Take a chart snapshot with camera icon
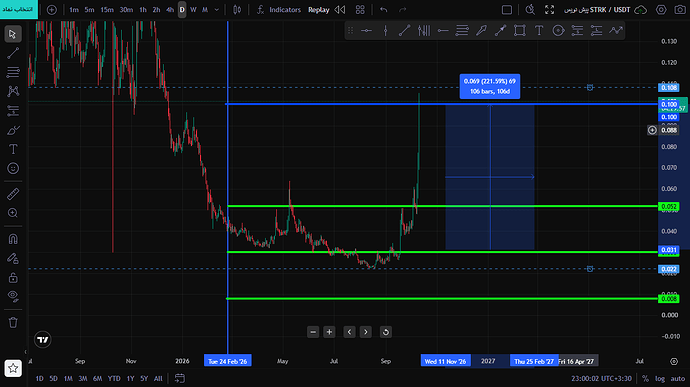The width and height of the screenshot is (690, 387). tap(680, 10)
